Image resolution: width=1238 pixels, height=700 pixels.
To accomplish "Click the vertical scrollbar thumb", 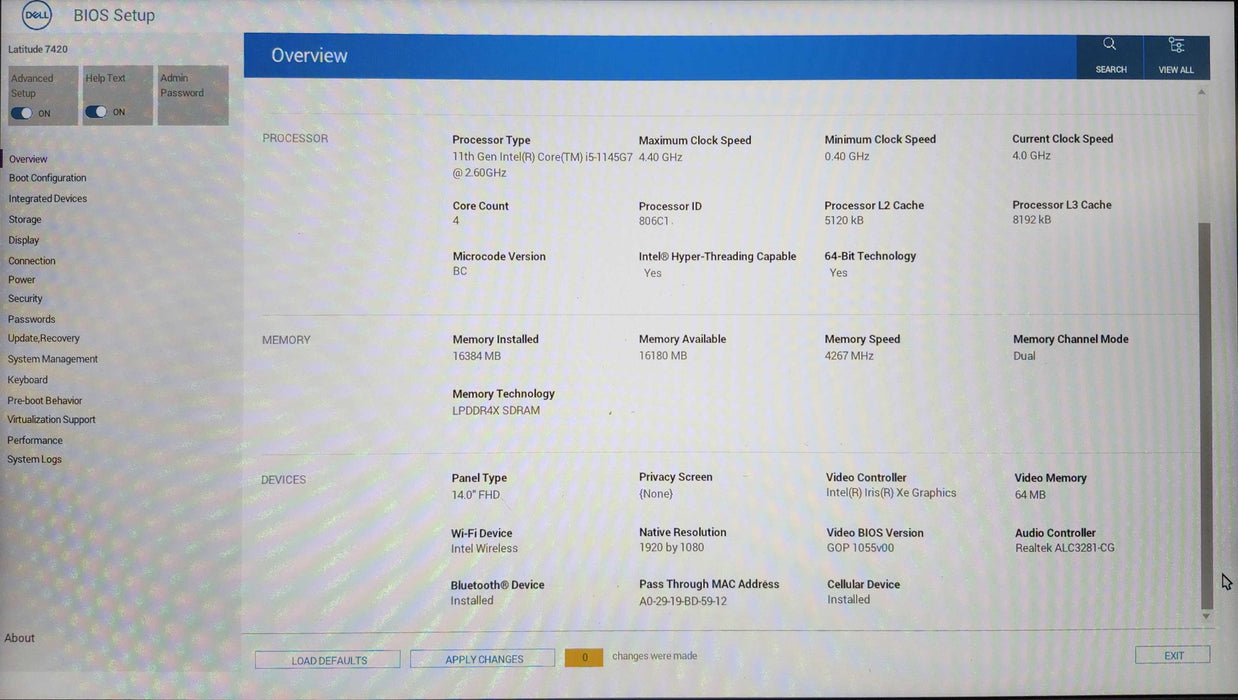I will (1205, 410).
